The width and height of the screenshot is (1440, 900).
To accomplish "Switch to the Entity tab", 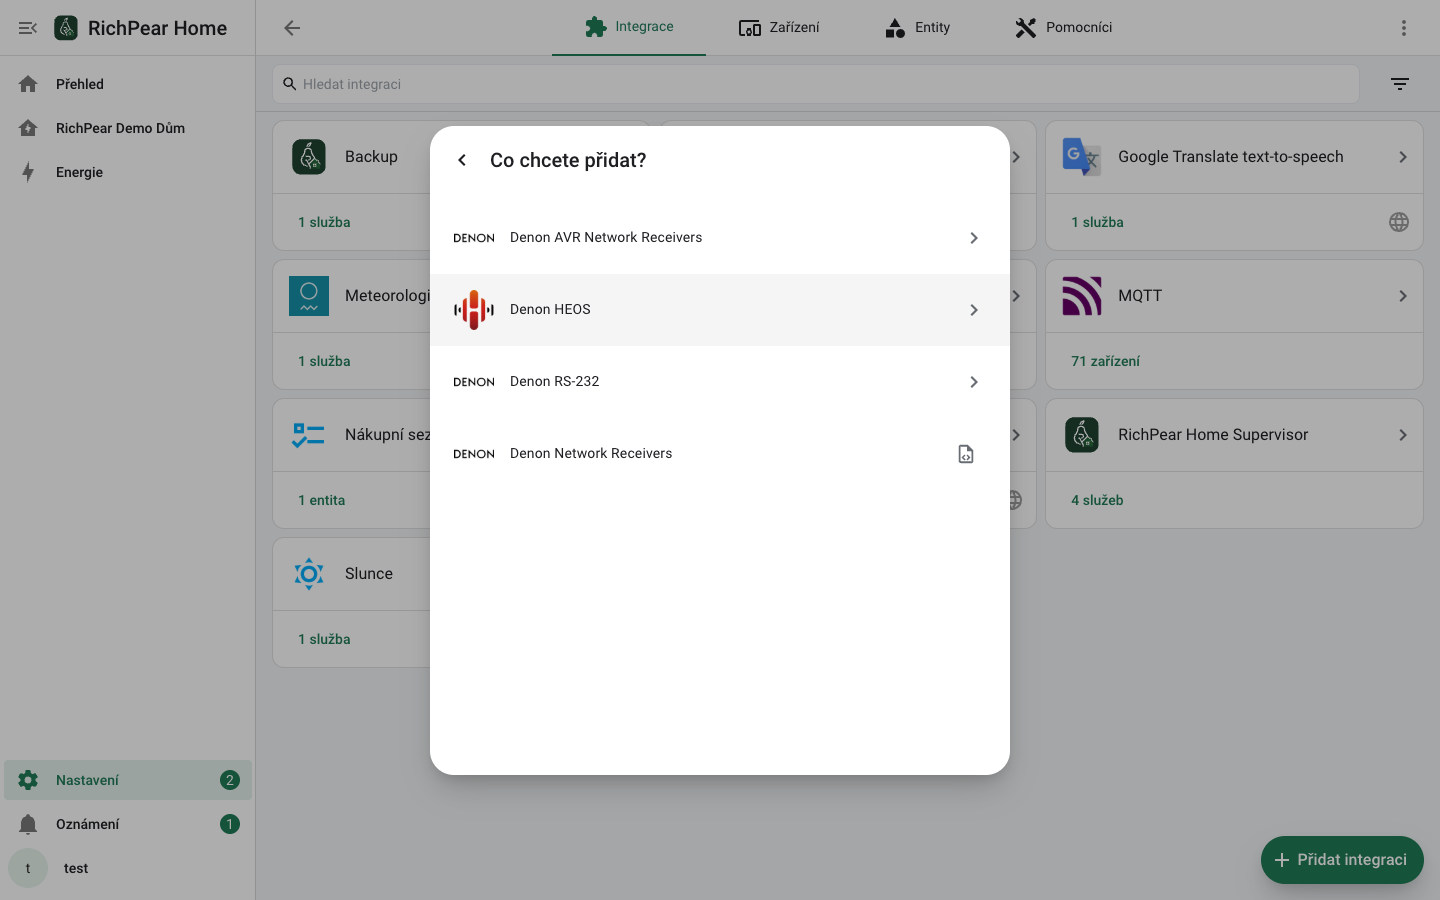I will 917,27.
